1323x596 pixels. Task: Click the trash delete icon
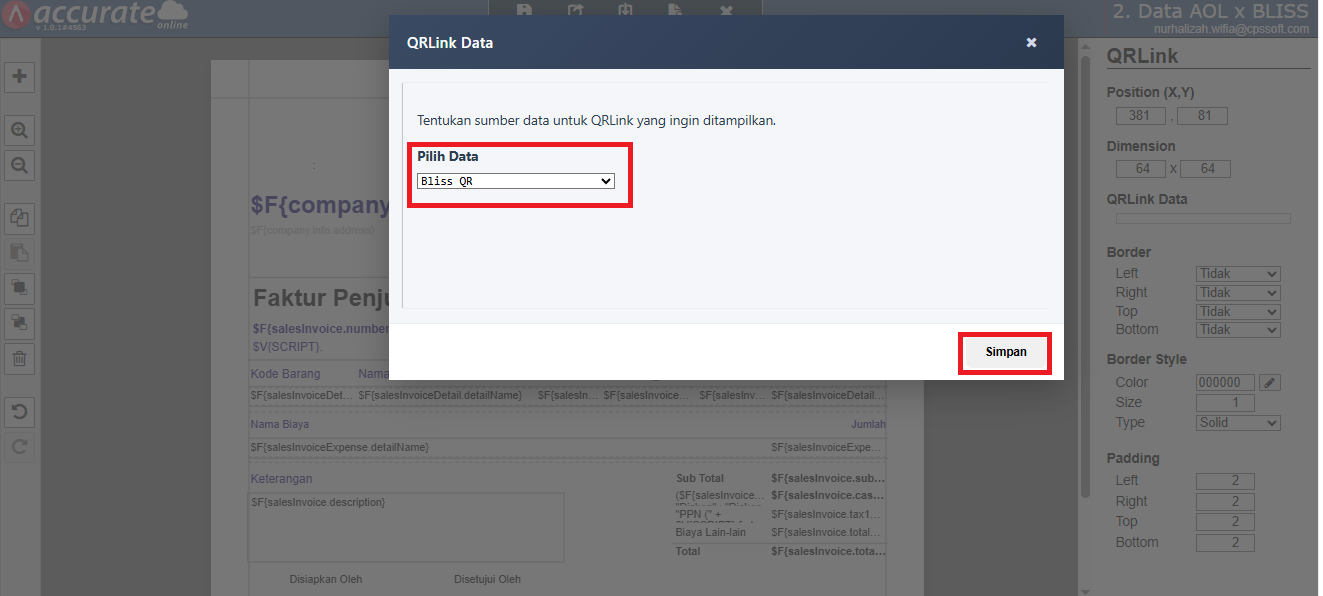click(x=19, y=358)
